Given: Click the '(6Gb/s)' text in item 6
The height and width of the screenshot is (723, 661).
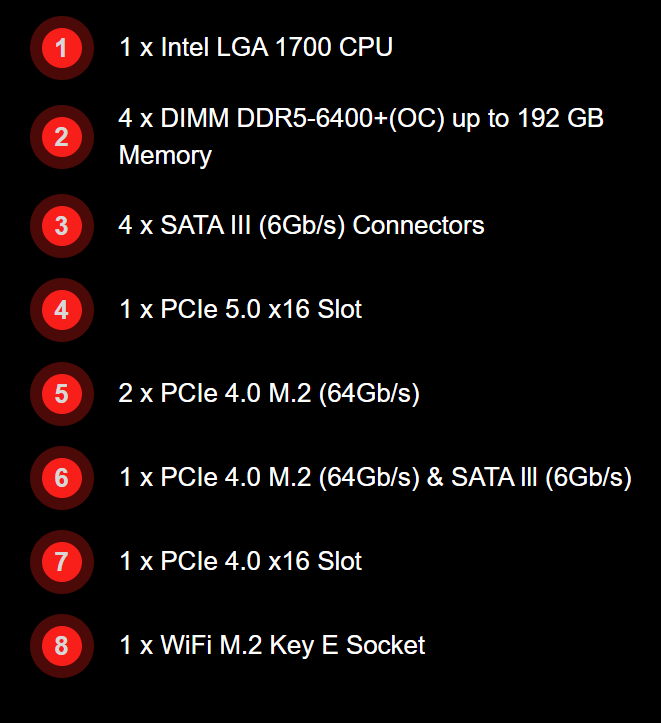Looking at the screenshot, I should point(589,477).
